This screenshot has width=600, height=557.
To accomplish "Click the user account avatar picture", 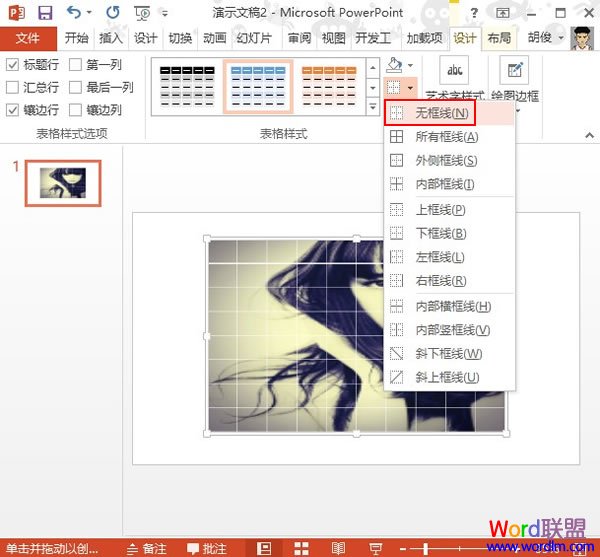I will click(582, 38).
